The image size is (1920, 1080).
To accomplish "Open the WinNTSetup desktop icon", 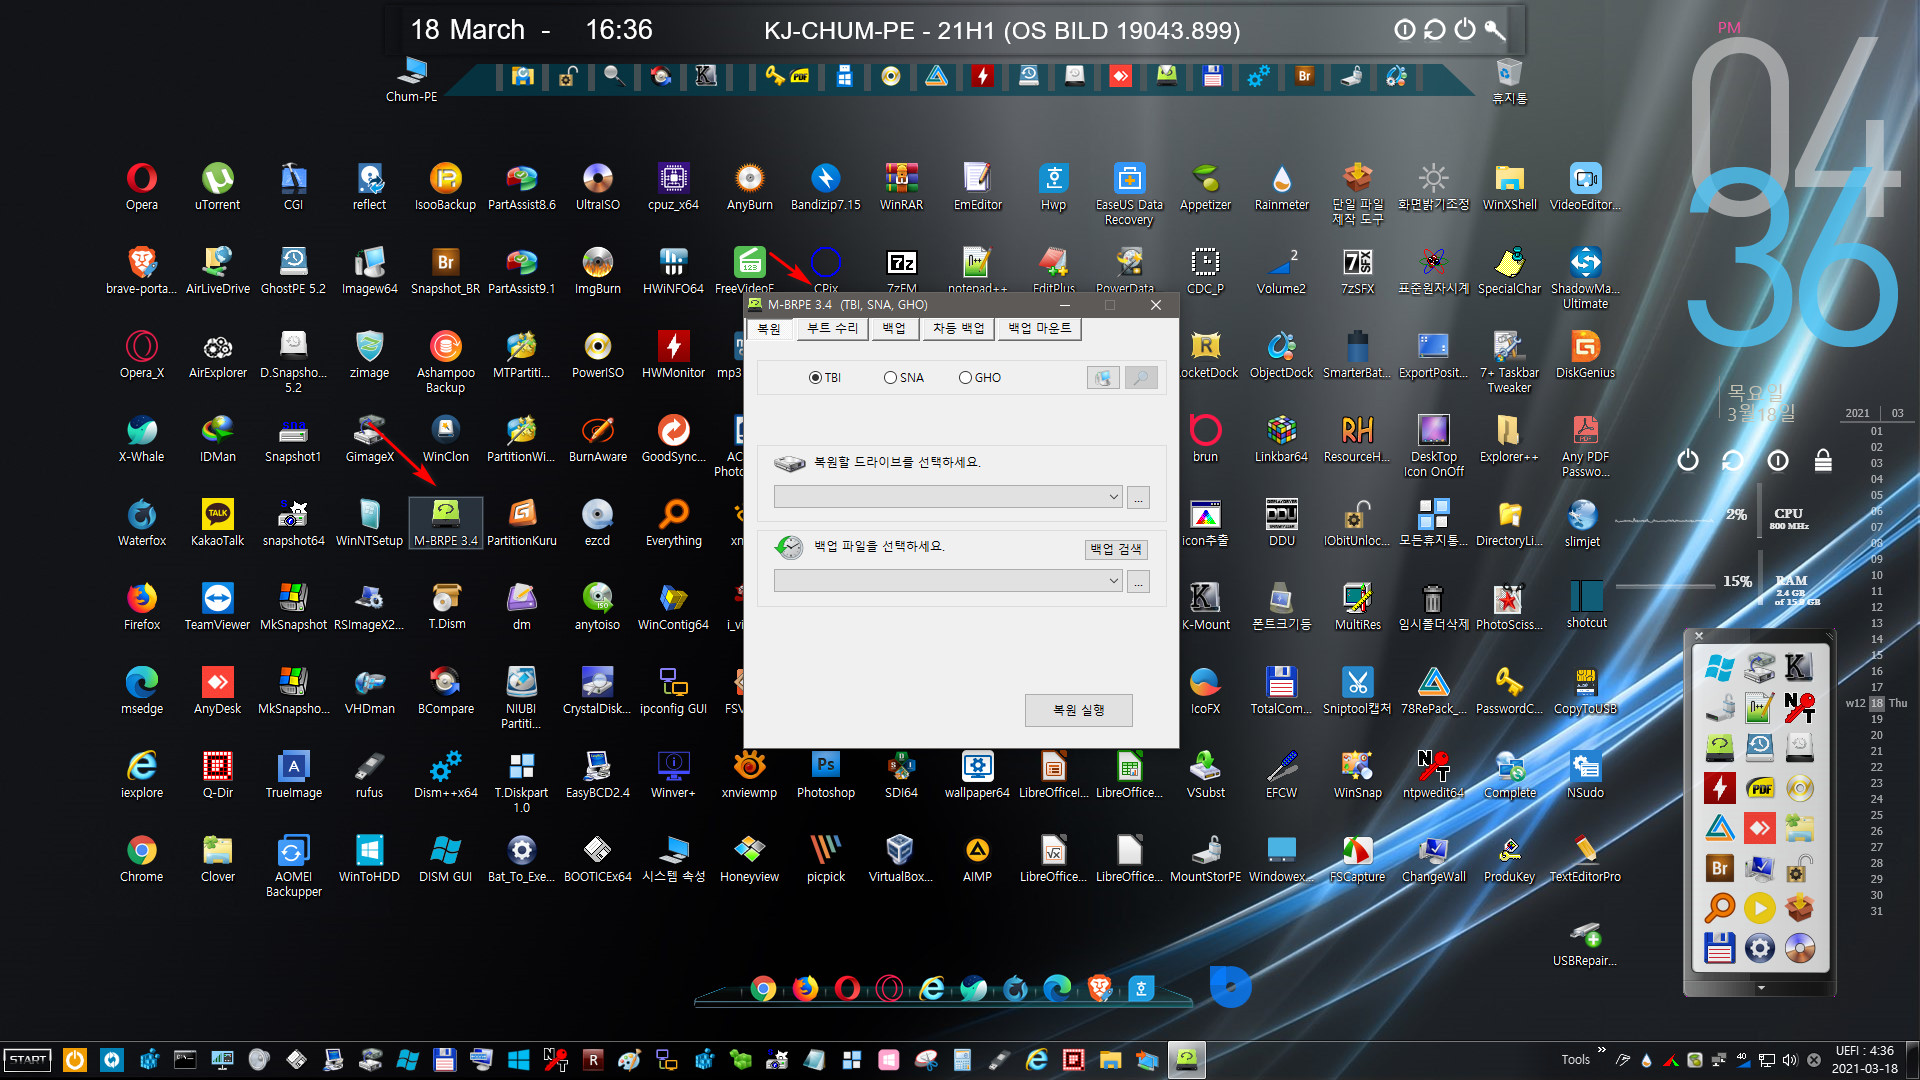I will (370, 523).
